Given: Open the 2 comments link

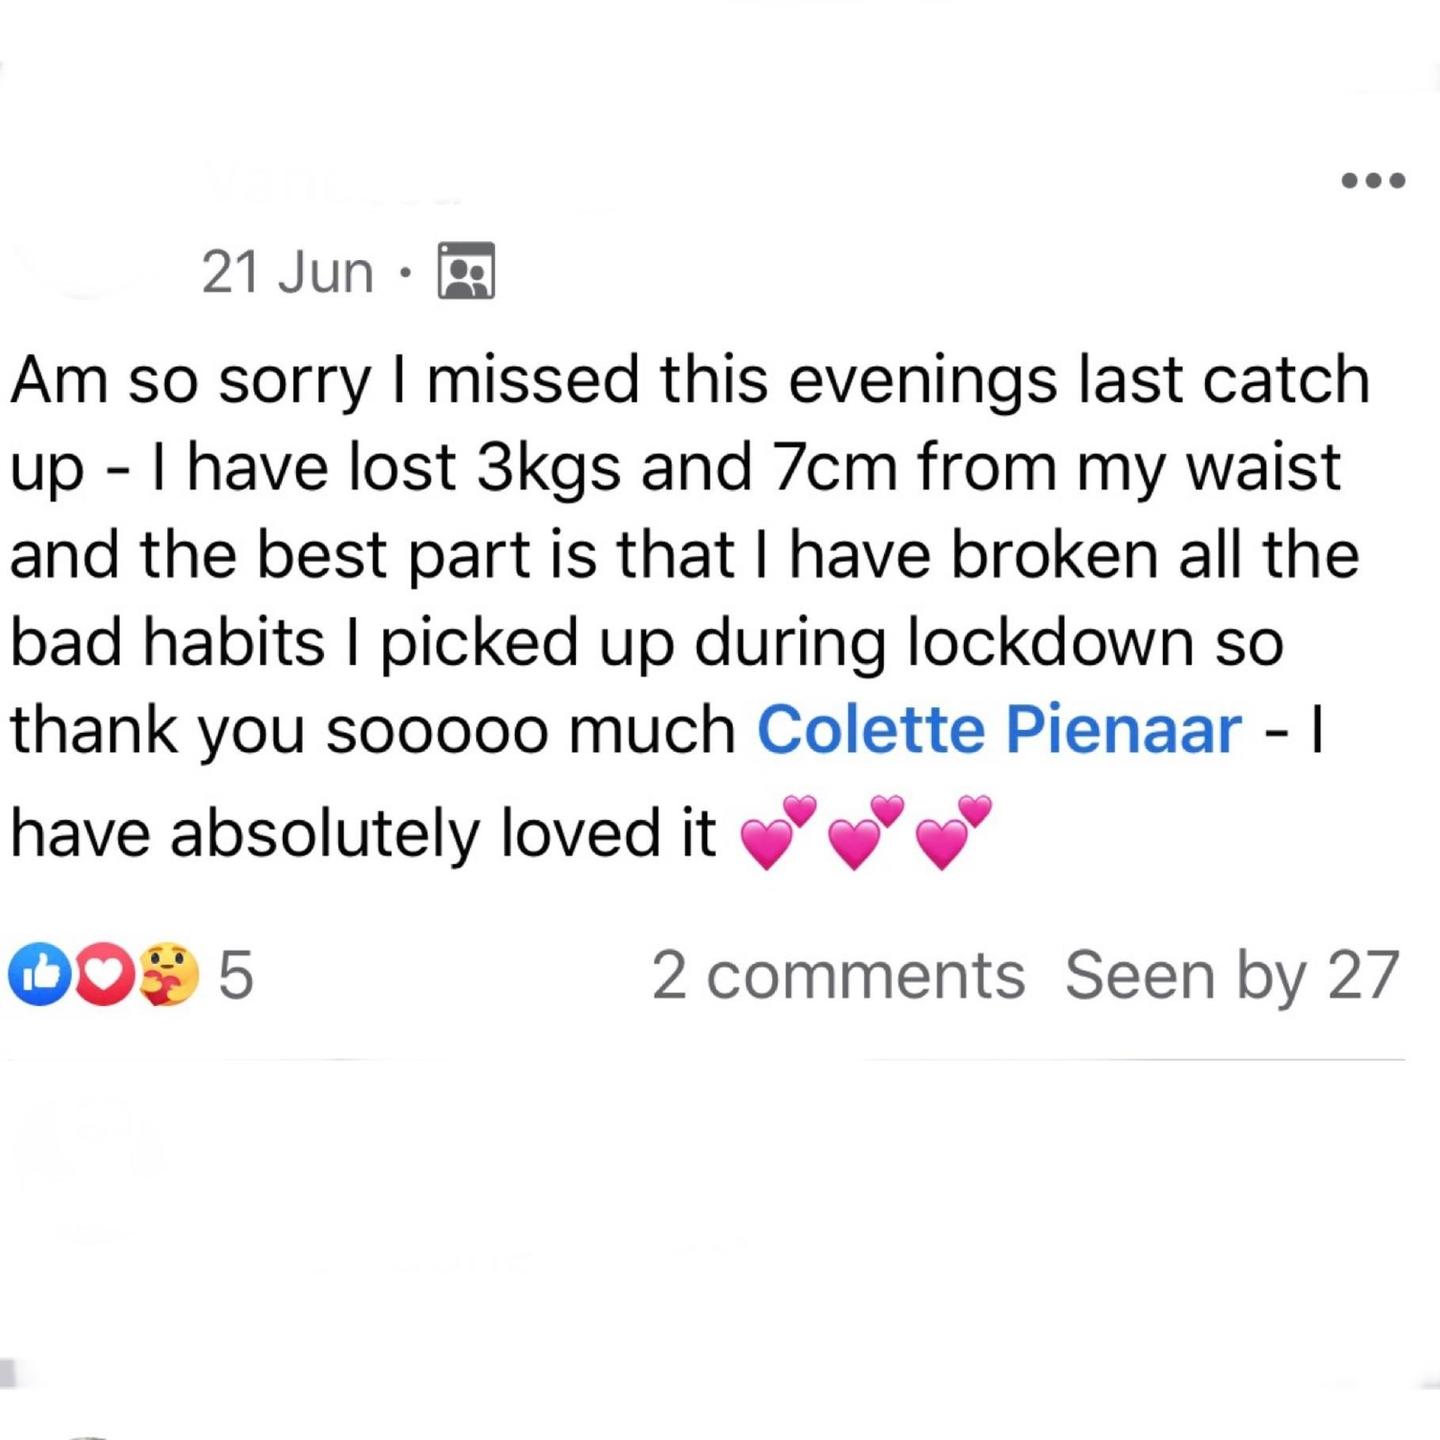Looking at the screenshot, I should pos(838,975).
